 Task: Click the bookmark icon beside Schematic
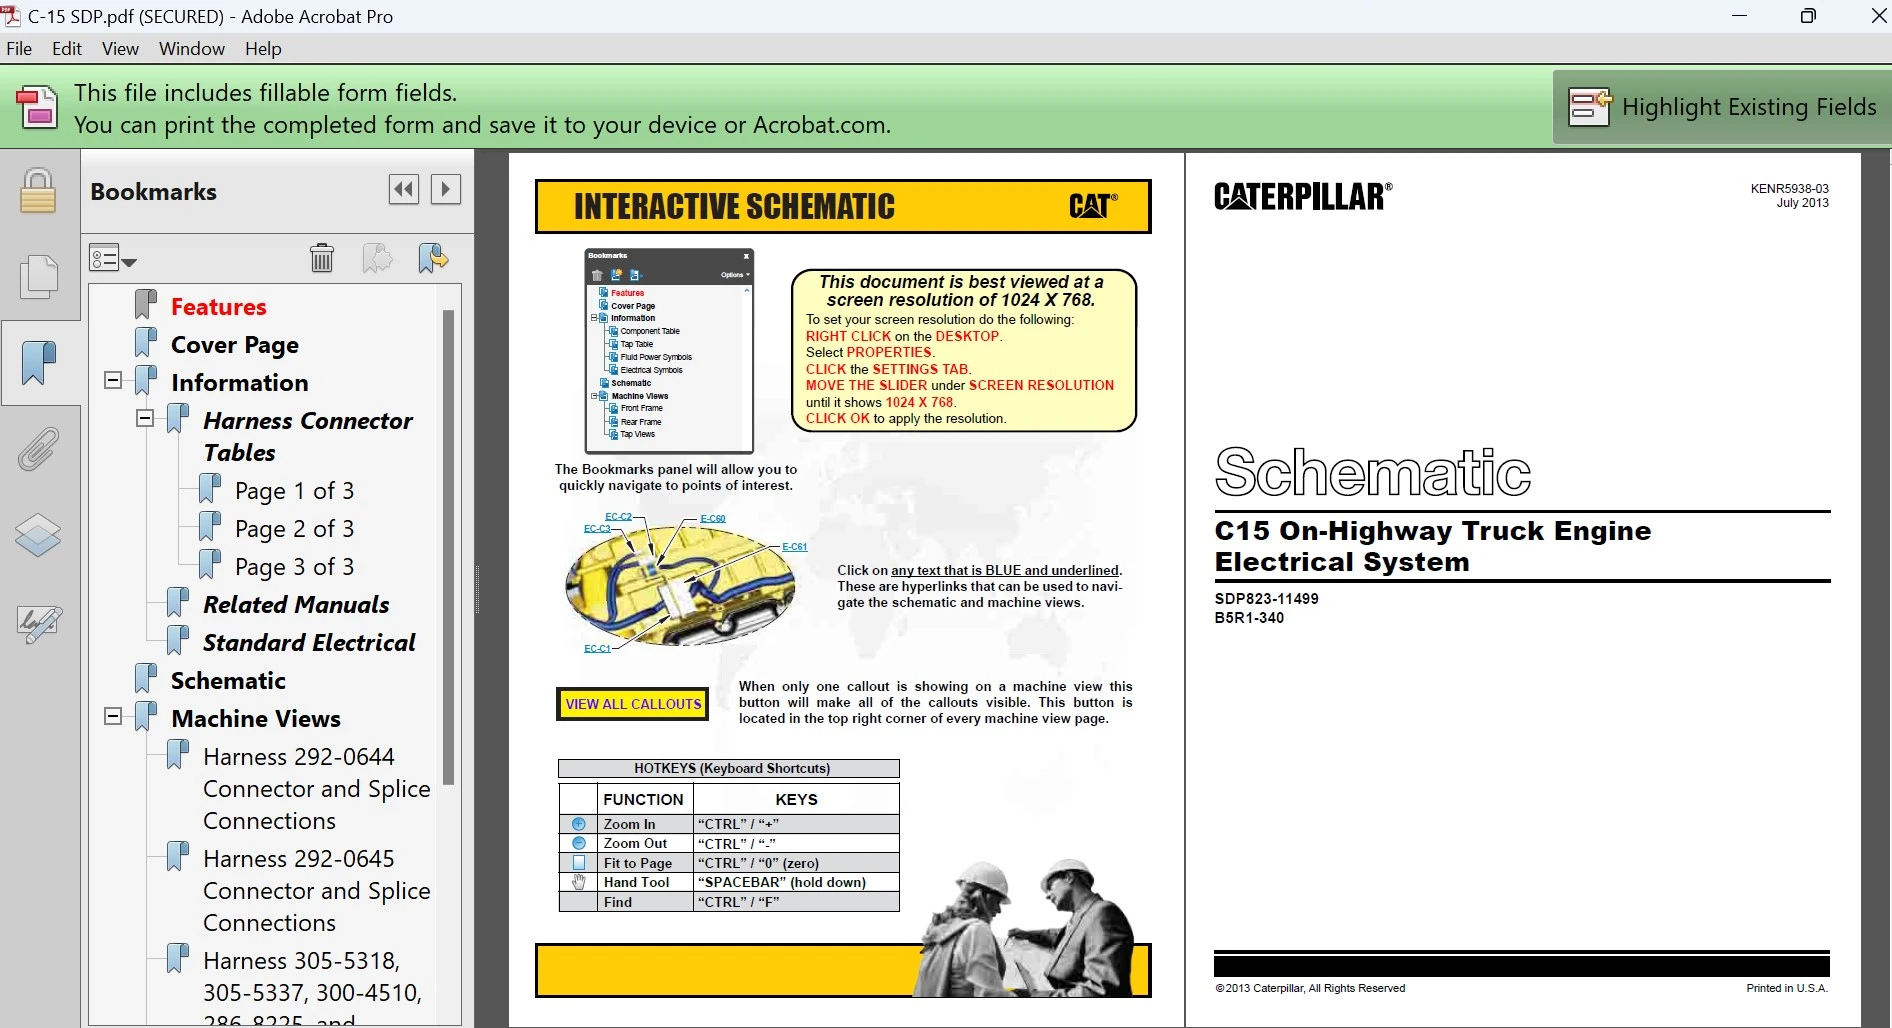146,678
